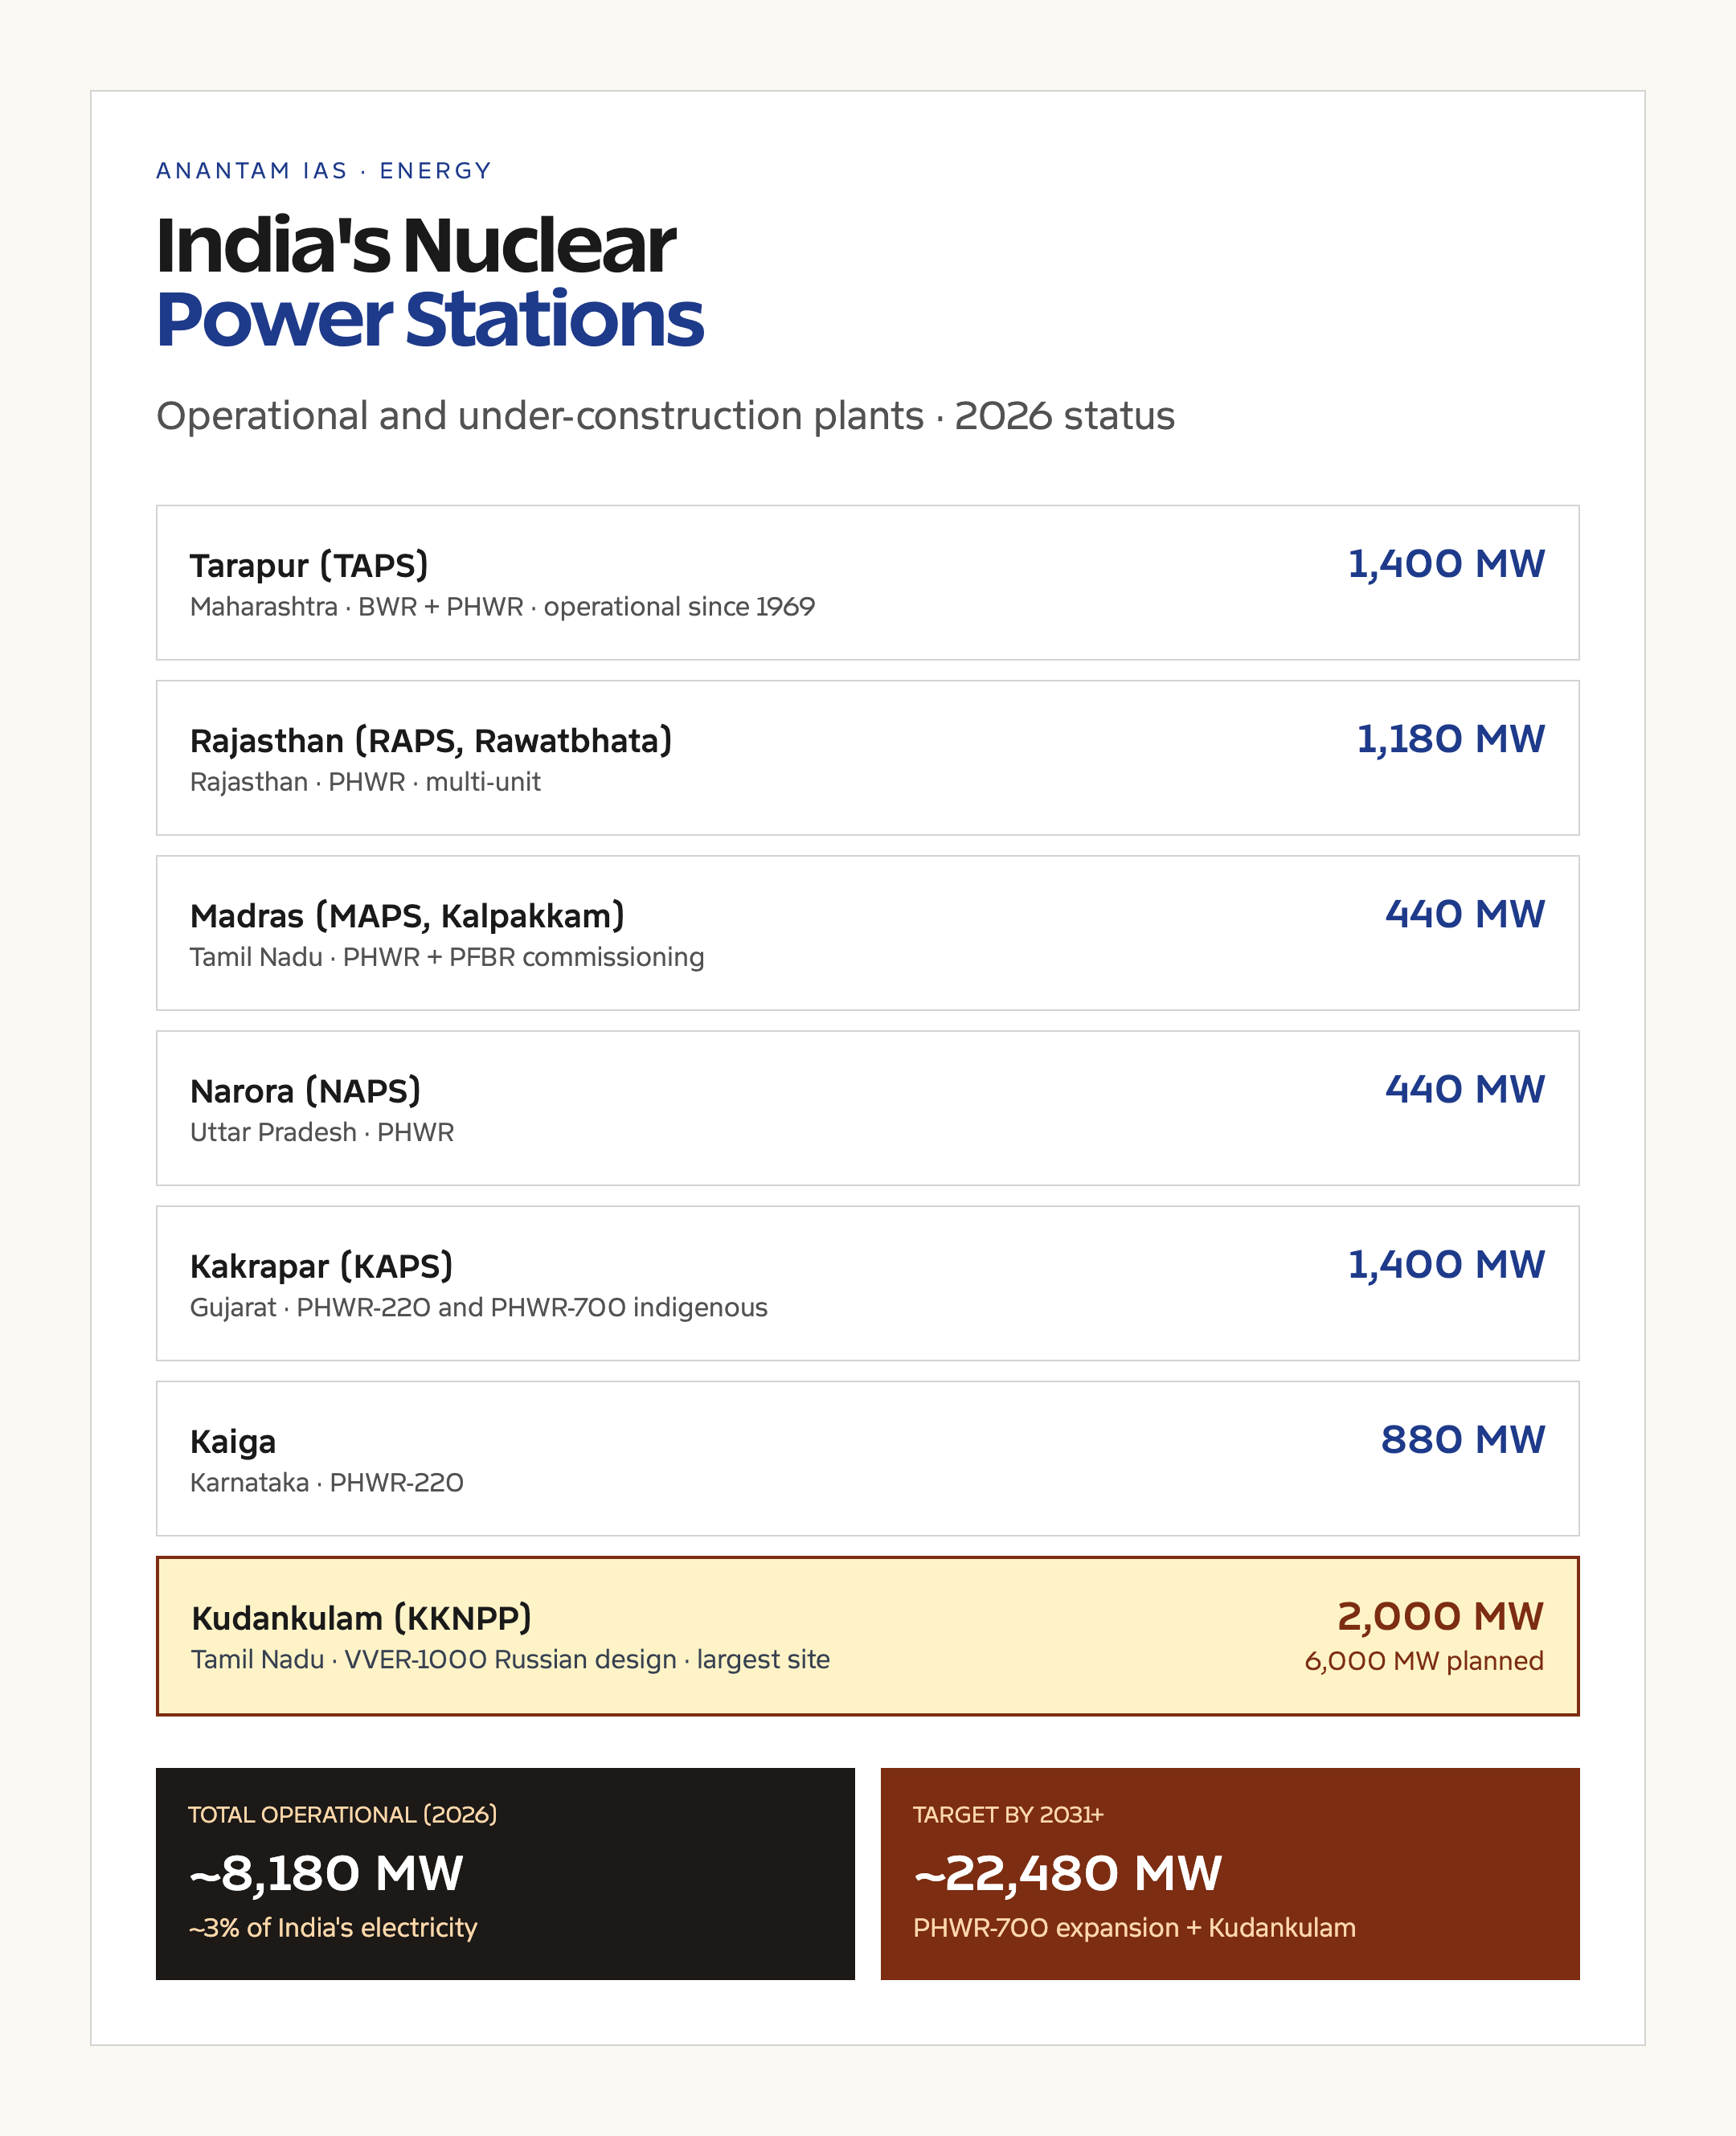Select the '~8,180 MW' total figure

point(326,1873)
